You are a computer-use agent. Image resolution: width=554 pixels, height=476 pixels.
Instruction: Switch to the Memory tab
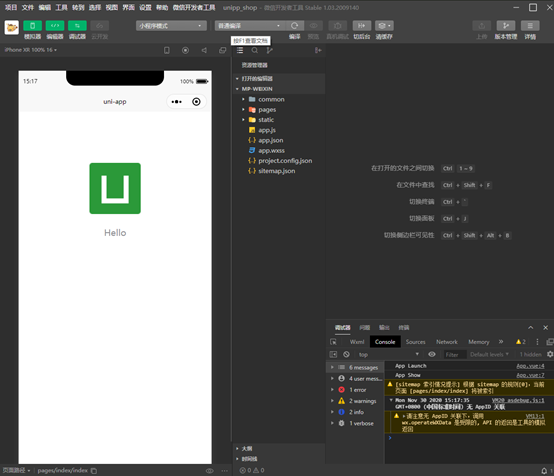pyautogui.click(x=479, y=342)
